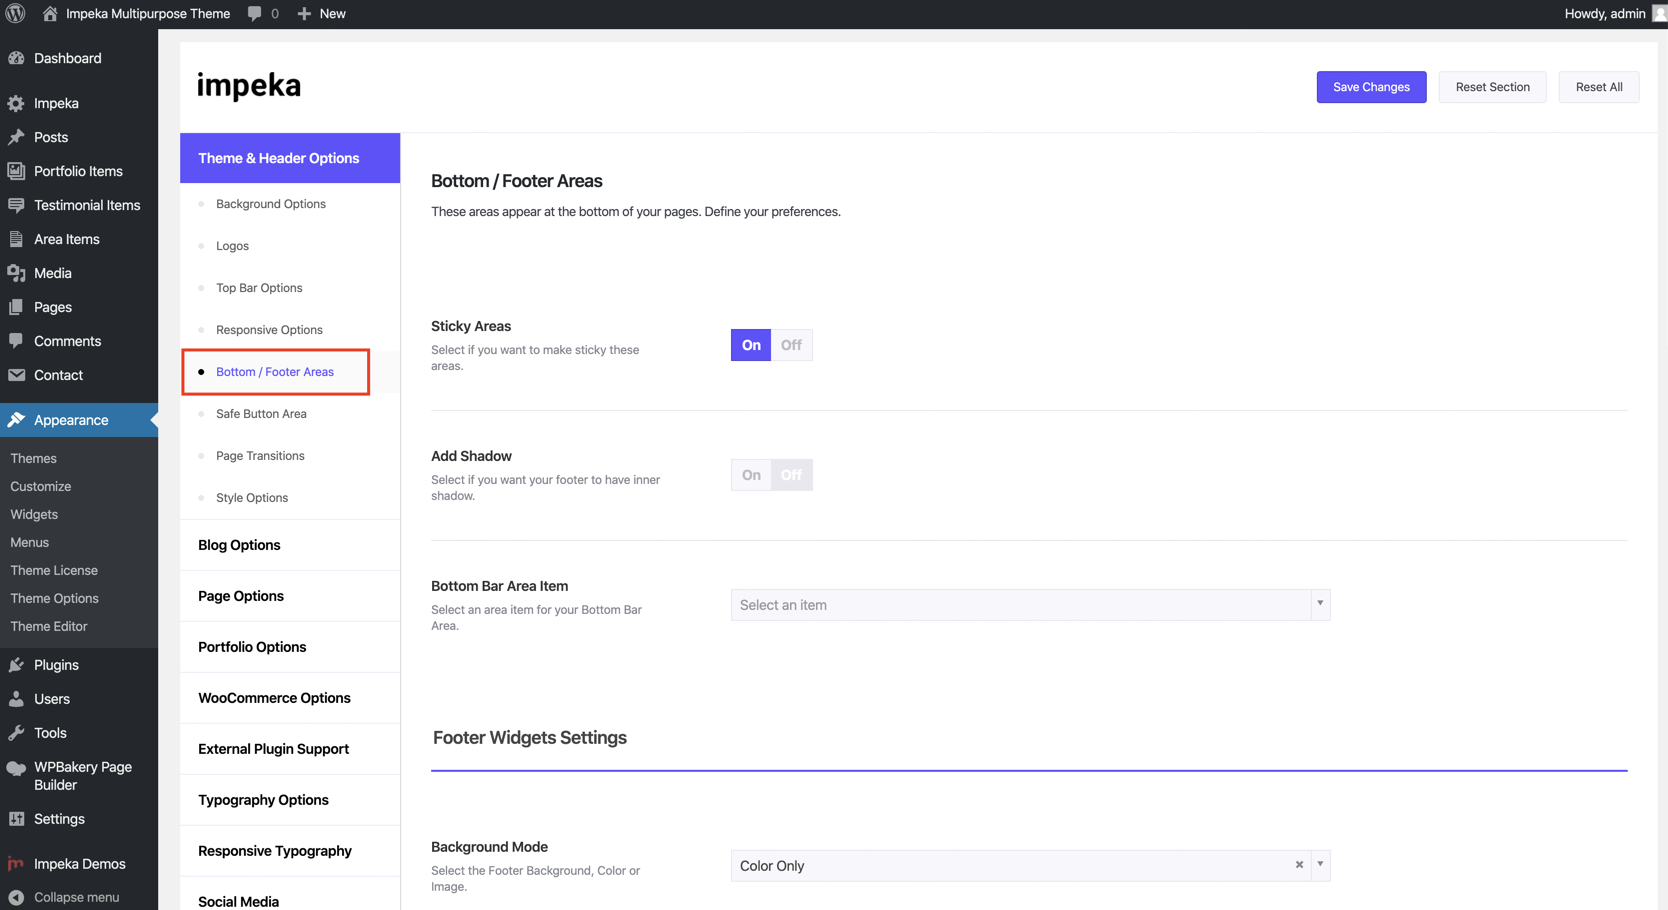Screen dimensions: 1668x910
Task: Switch Sticky Areas to On
Action: point(751,345)
